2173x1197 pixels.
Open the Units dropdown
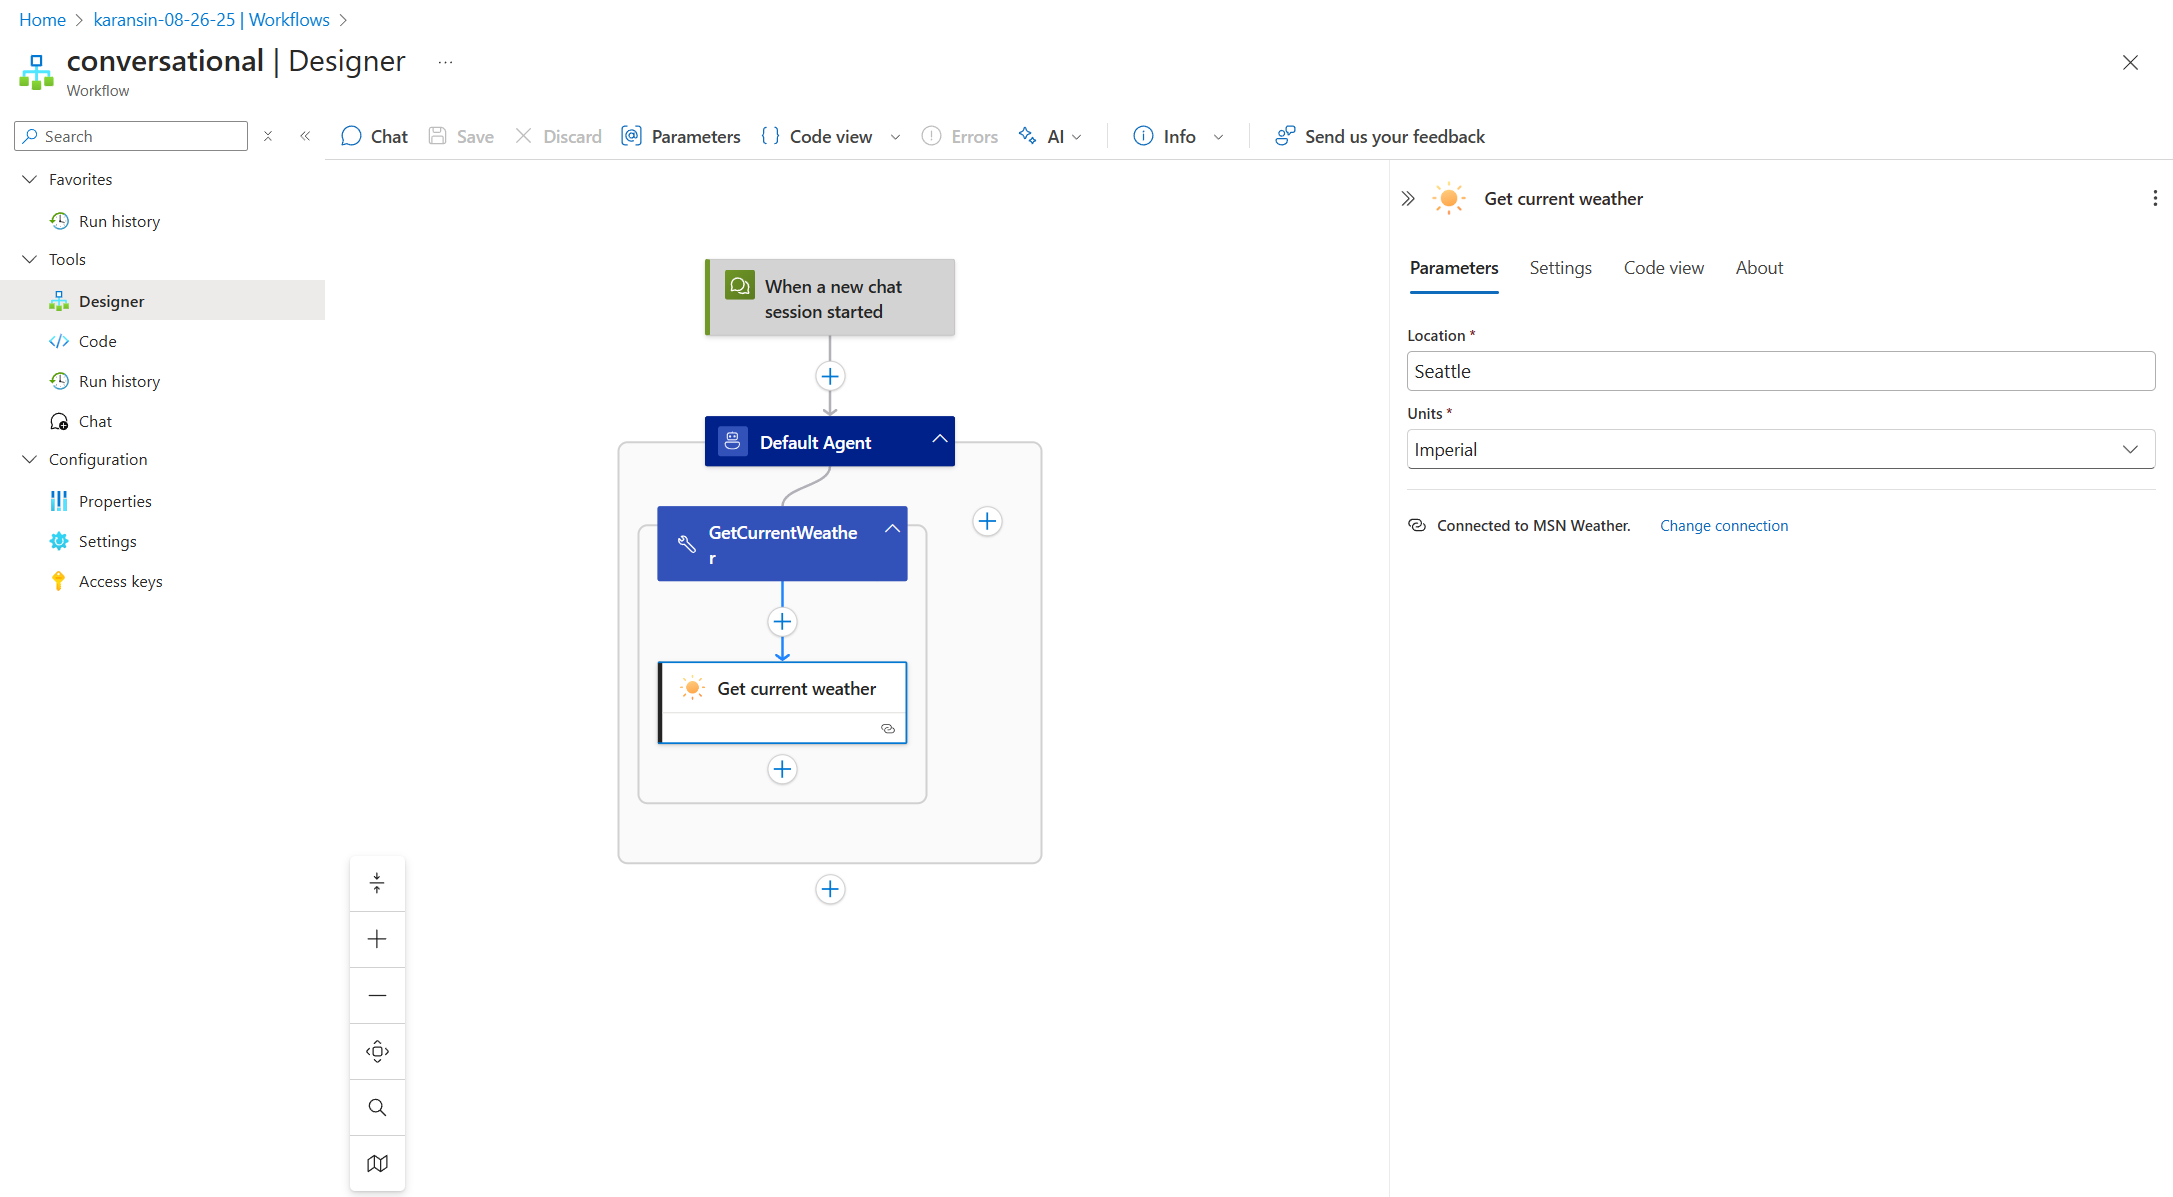pyautogui.click(x=1780, y=449)
